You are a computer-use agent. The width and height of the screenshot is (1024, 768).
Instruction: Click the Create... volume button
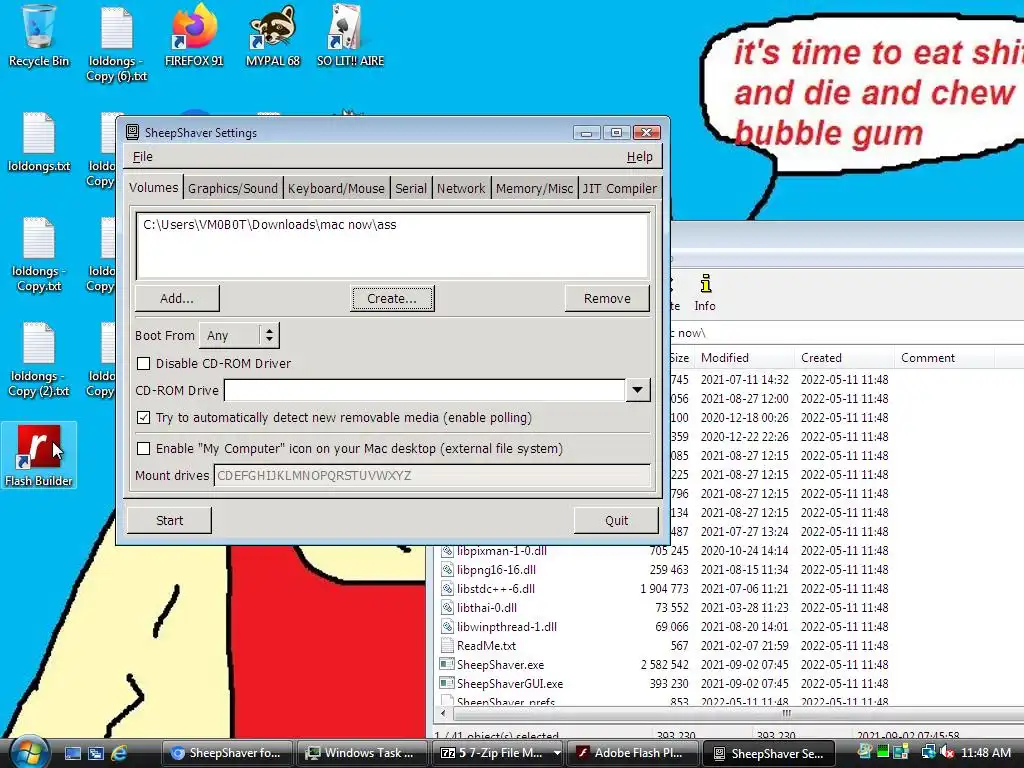click(392, 298)
